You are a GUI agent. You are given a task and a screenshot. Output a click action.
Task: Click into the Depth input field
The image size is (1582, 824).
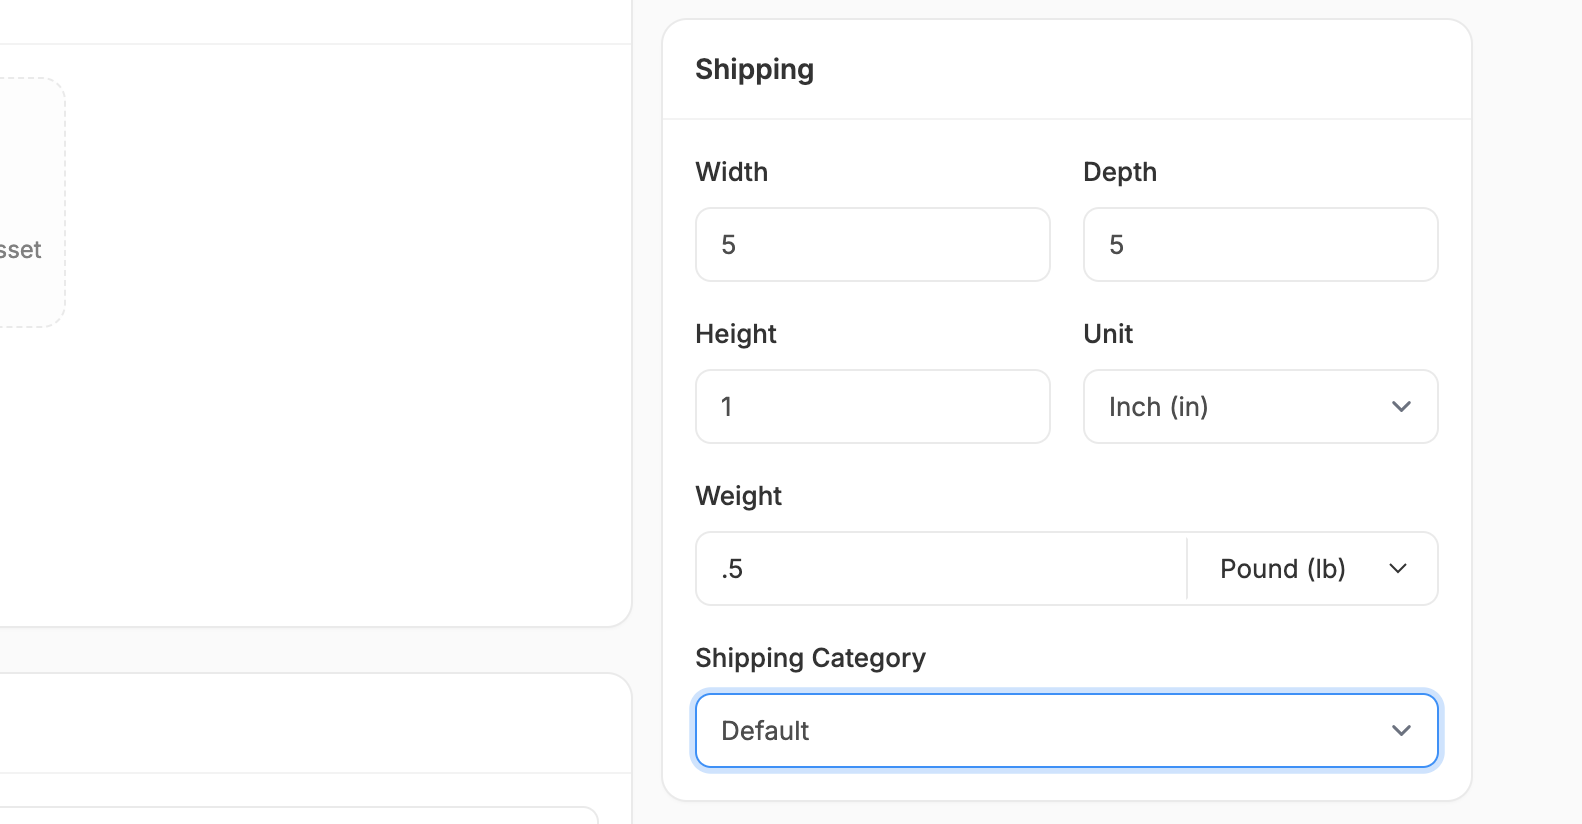1260,245
